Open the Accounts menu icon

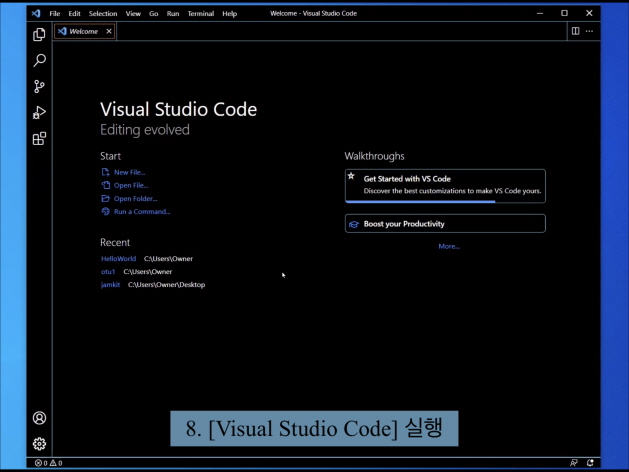click(39, 418)
